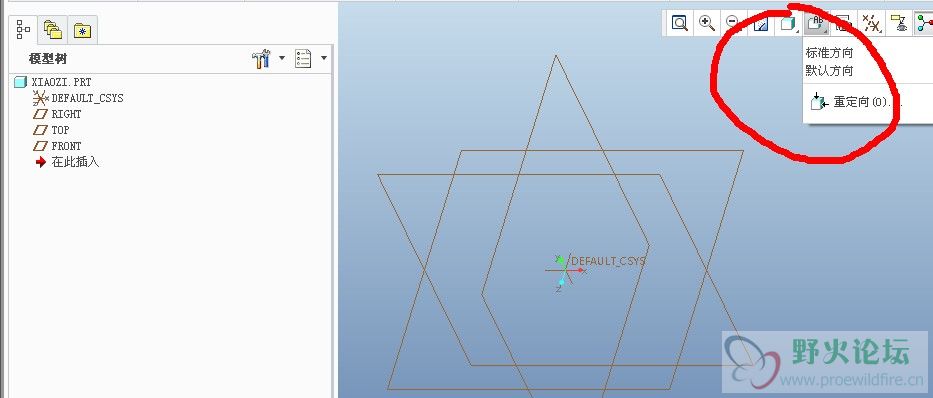Toggle the annotation display icon
This screenshot has height=398, width=933.
click(898, 23)
